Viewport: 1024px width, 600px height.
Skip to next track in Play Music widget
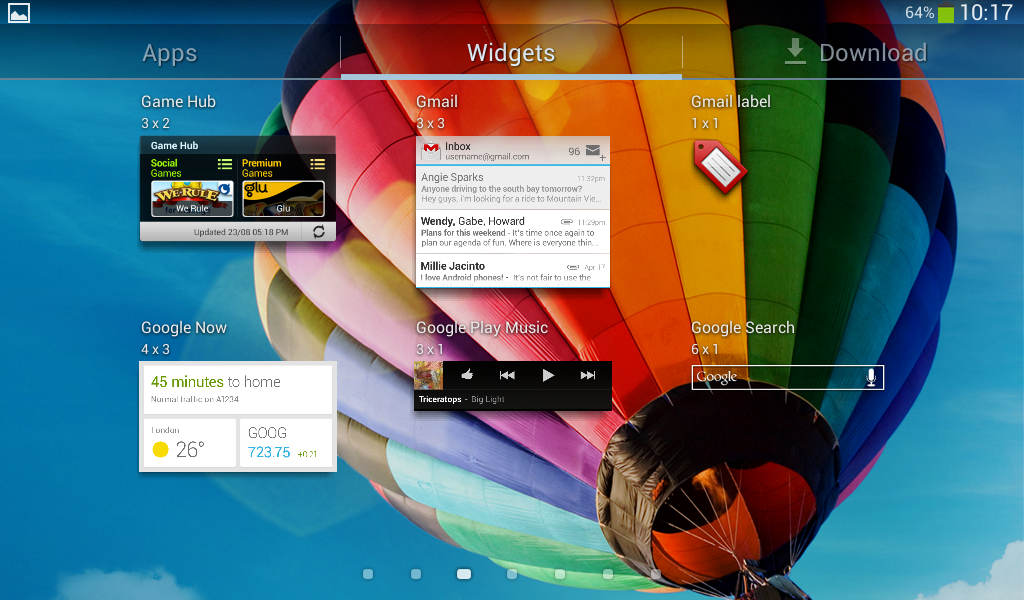click(x=588, y=375)
